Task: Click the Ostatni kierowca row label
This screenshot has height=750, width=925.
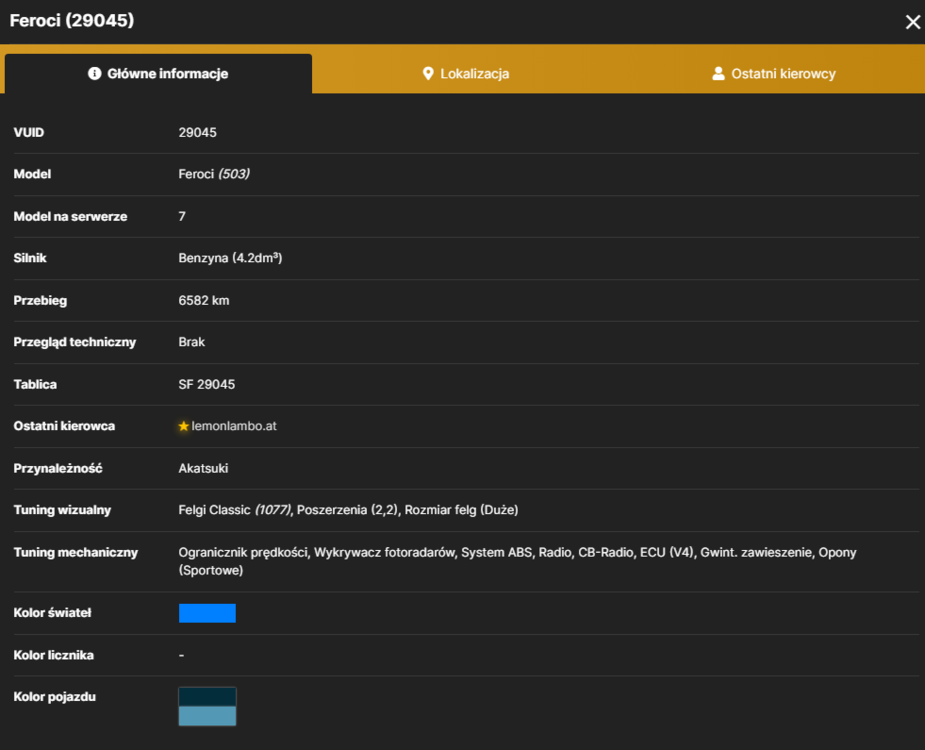Action: [64, 426]
